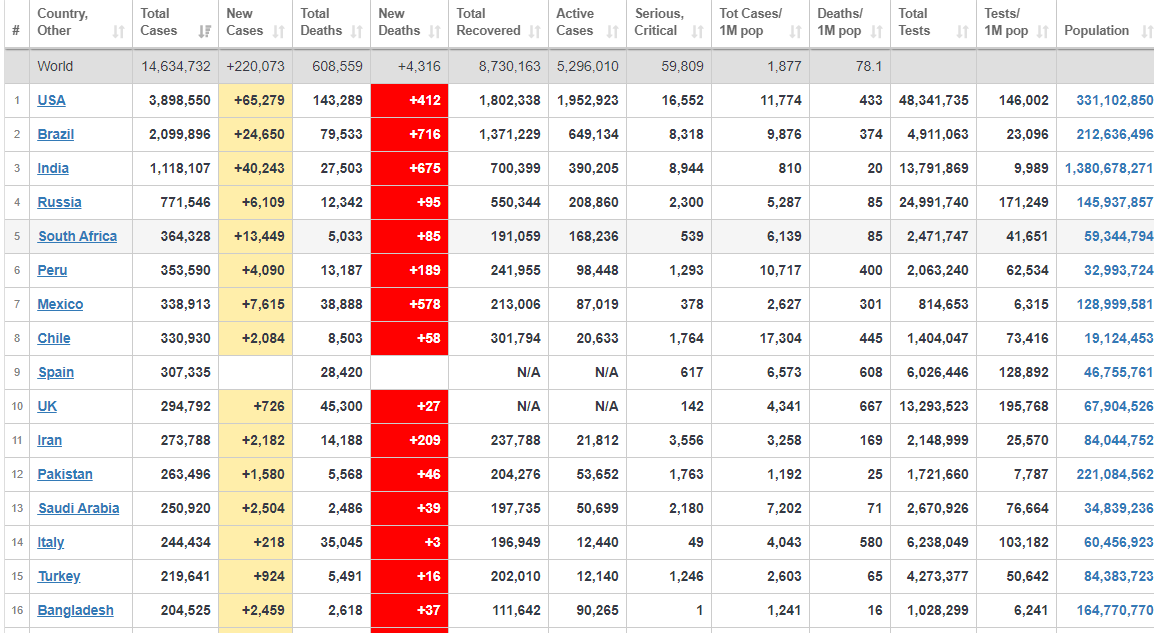The height and width of the screenshot is (633, 1154).
Task: Select World total recovered 8,730,163
Action: click(498, 66)
